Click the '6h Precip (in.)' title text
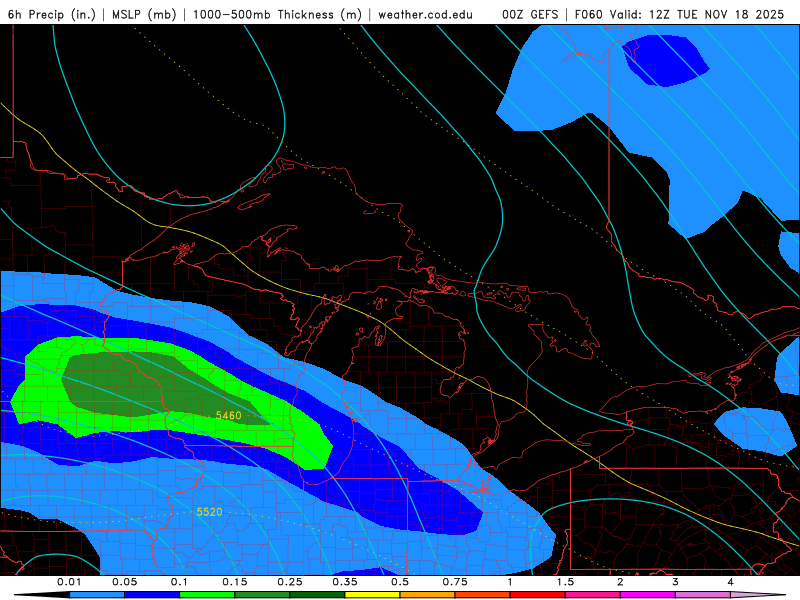This screenshot has height=600, width=800. coord(52,14)
